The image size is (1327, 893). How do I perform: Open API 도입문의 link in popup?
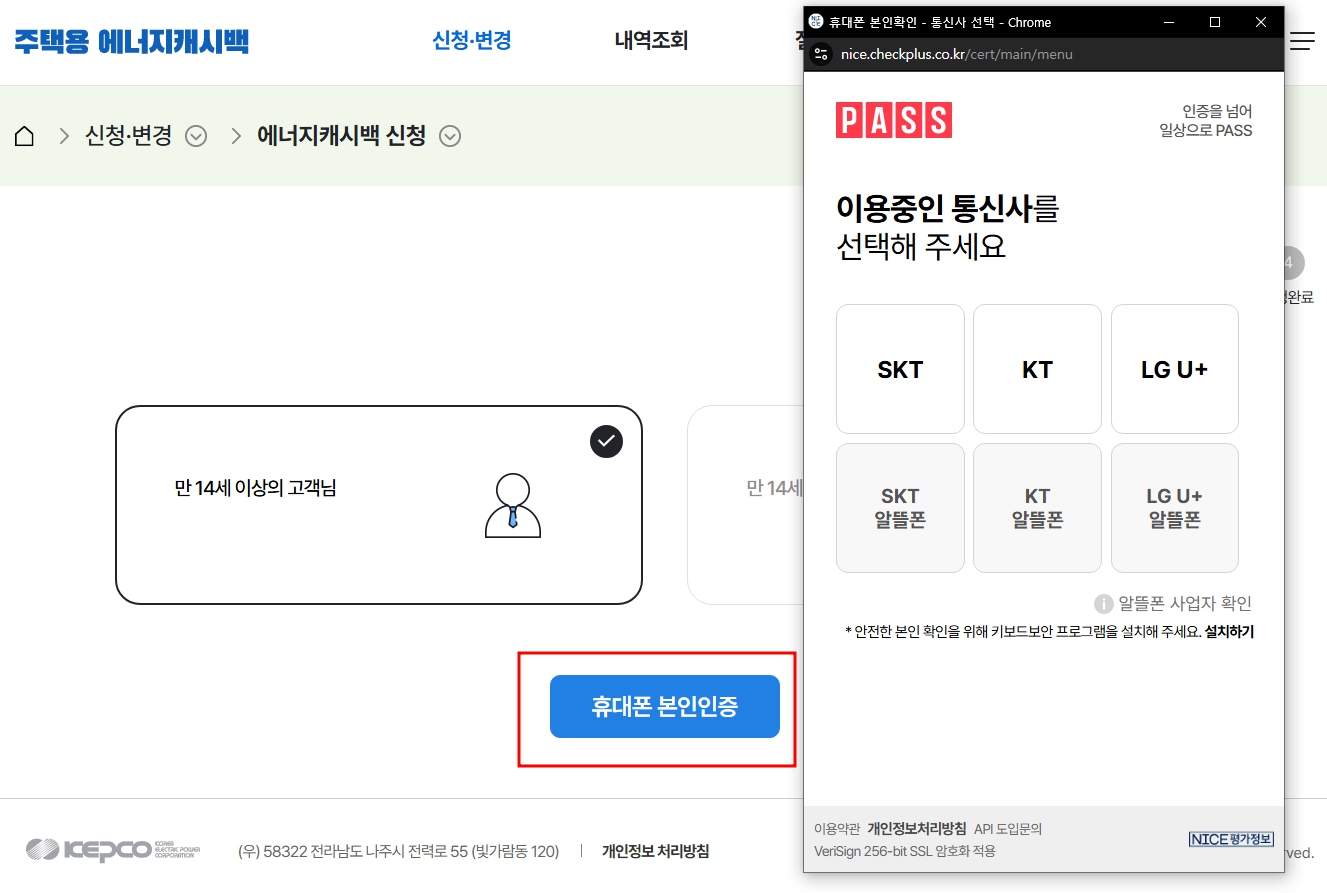1008,829
